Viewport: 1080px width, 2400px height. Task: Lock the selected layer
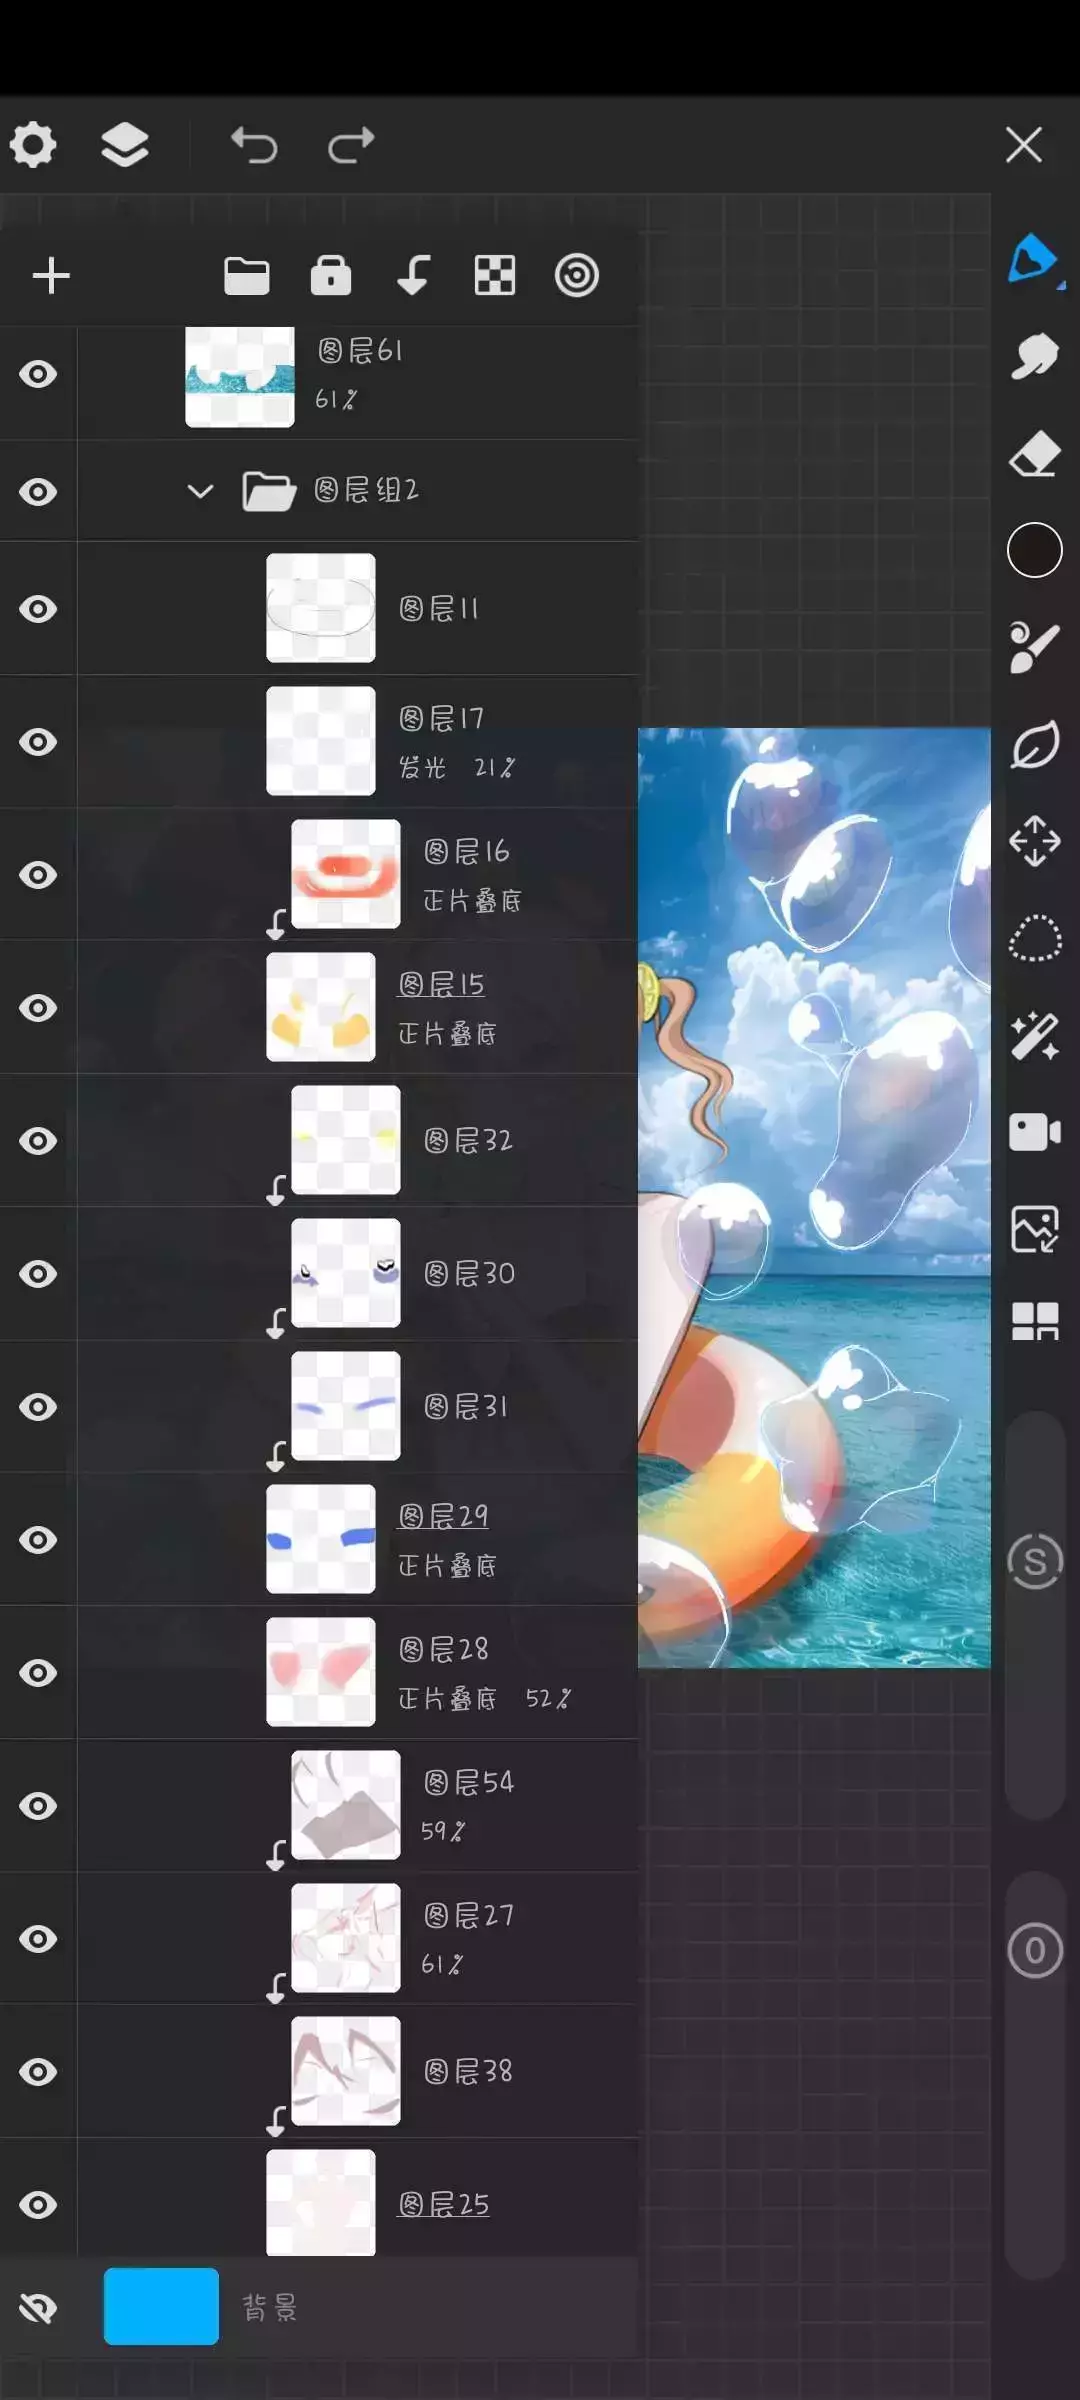[331, 276]
